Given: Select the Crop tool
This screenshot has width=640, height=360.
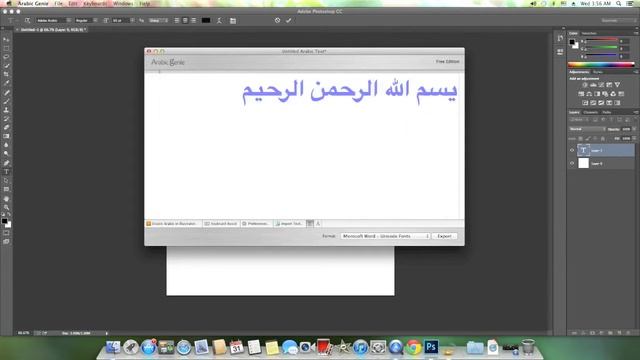Looking at the screenshot, I should pyautogui.click(x=6, y=74).
